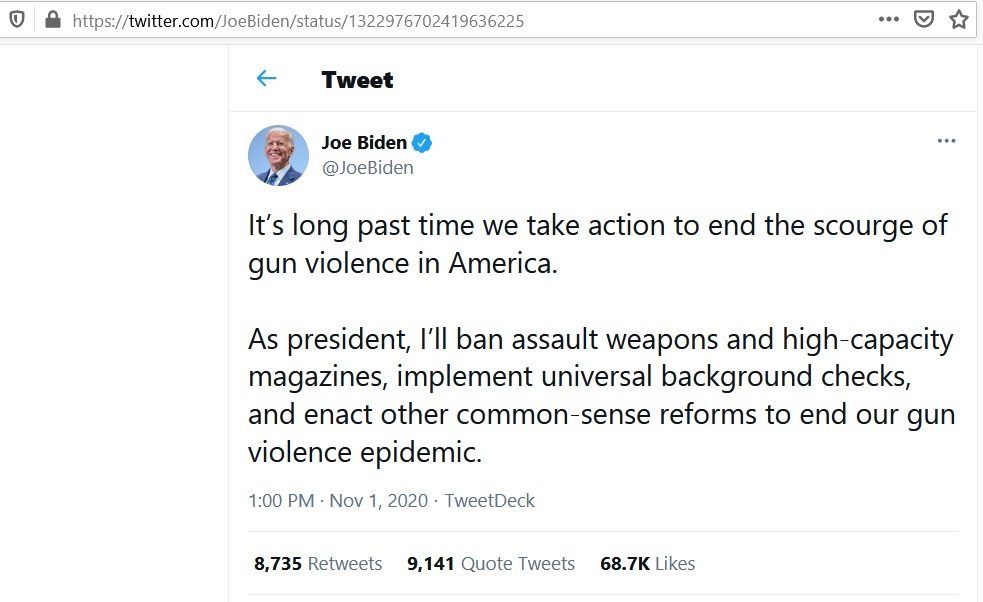This screenshot has width=983, height=602.
Task: Click the TweetDeck source link
Action: (490, 501)
